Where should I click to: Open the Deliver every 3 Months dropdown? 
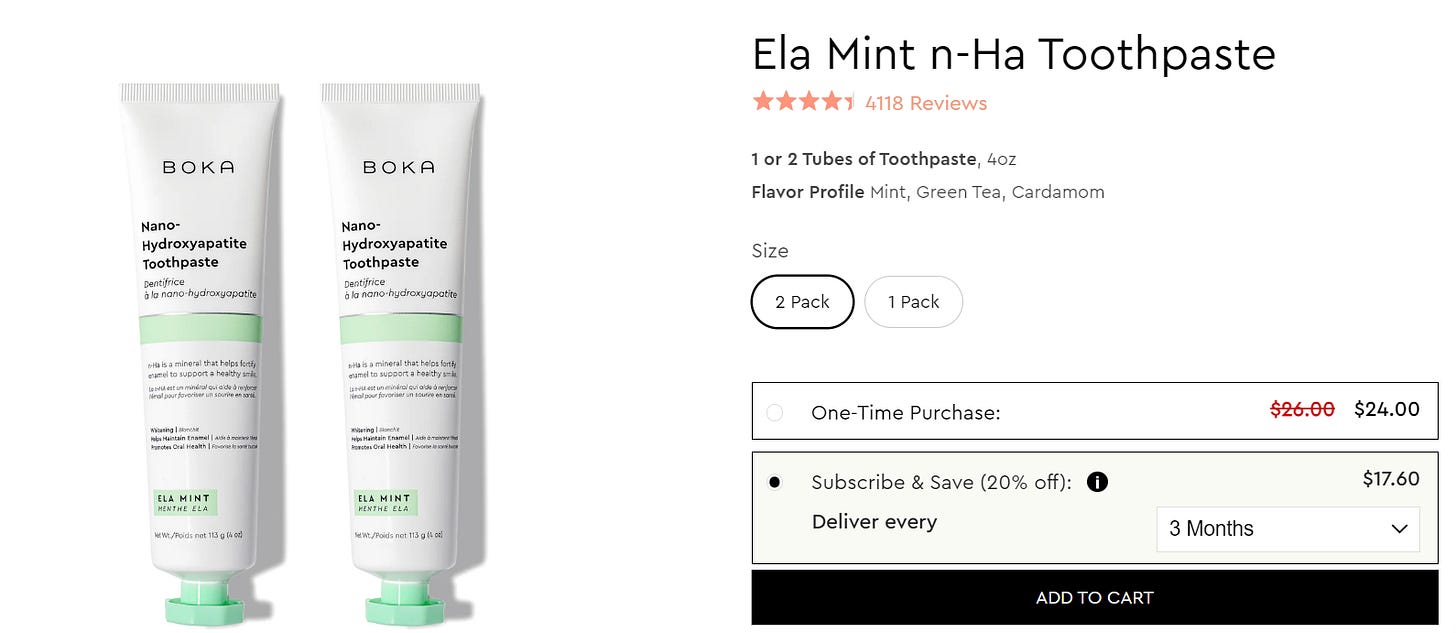(1288, 529)
